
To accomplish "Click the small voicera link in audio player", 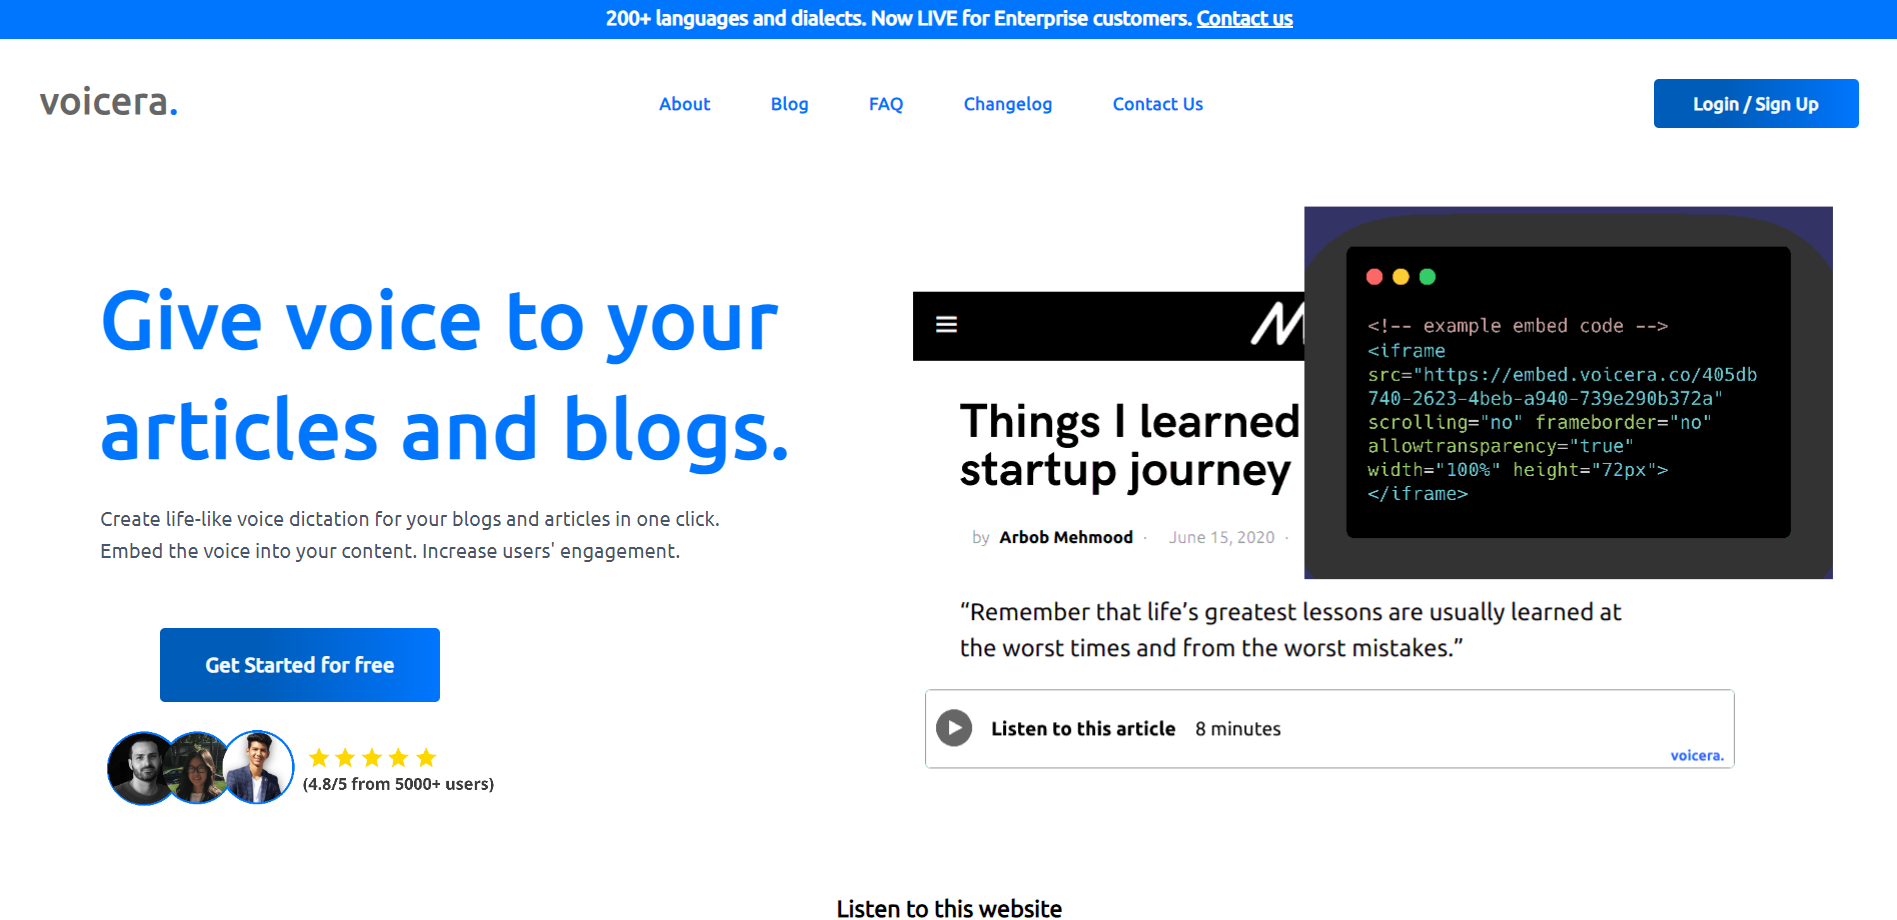I will point(1696,756).
